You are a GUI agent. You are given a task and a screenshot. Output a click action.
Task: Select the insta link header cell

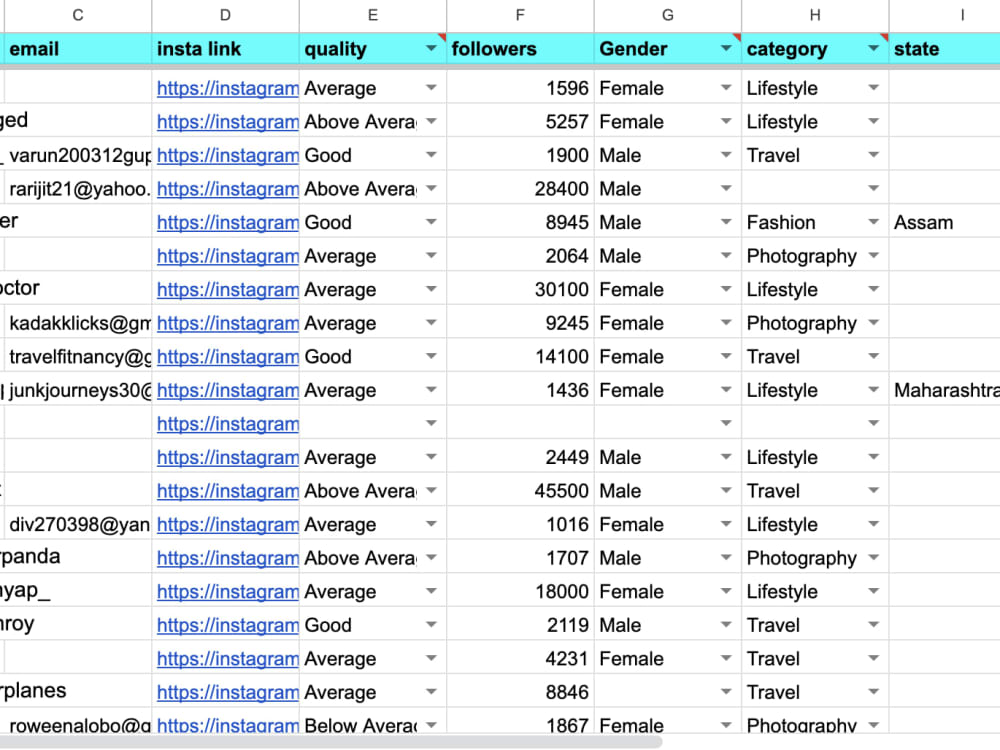pos(225,48)
